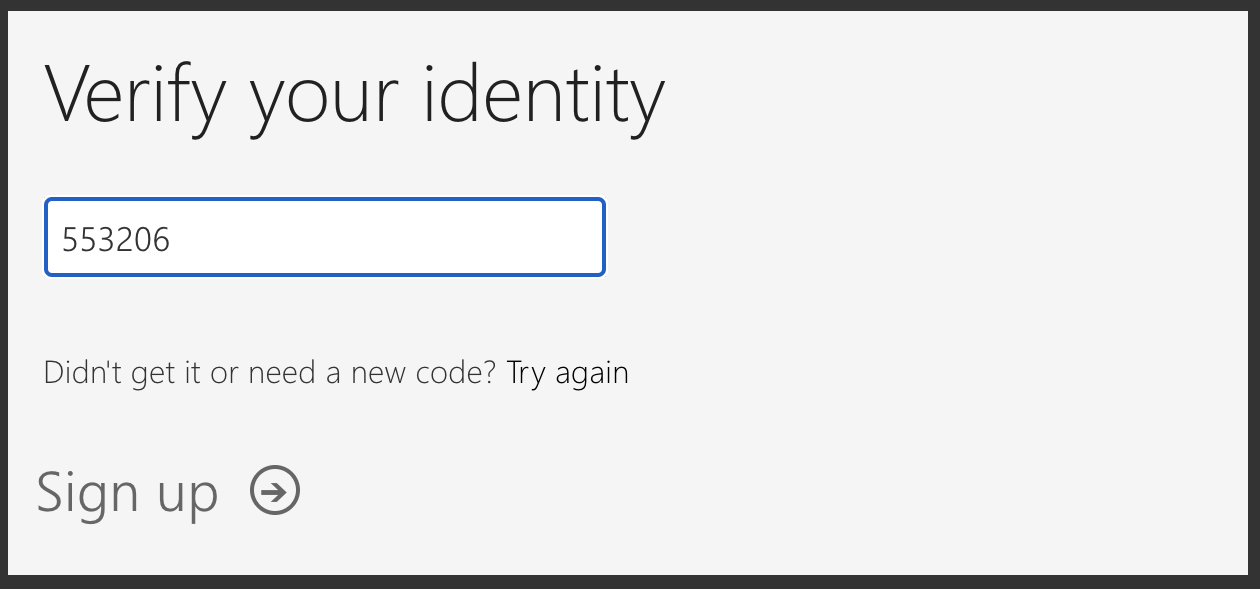
Task: Click the digit 6 ending the entered code
Action: [162, 239]
